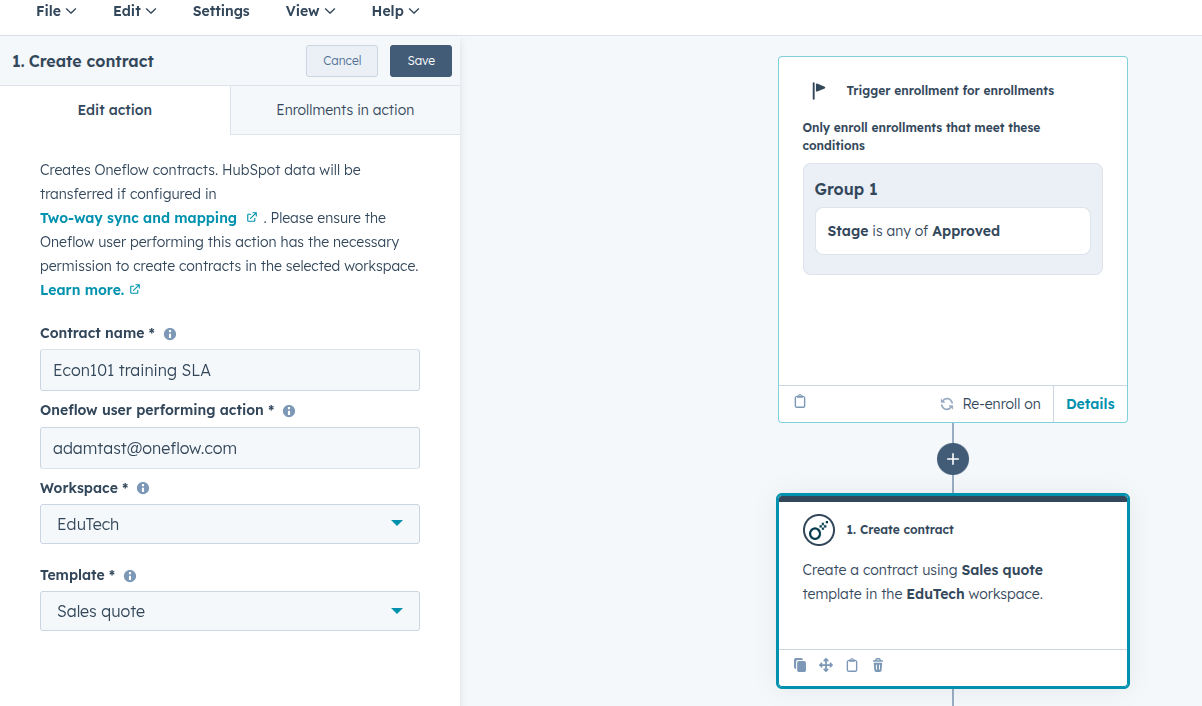Click the plus button to add action

coord(953,459)
